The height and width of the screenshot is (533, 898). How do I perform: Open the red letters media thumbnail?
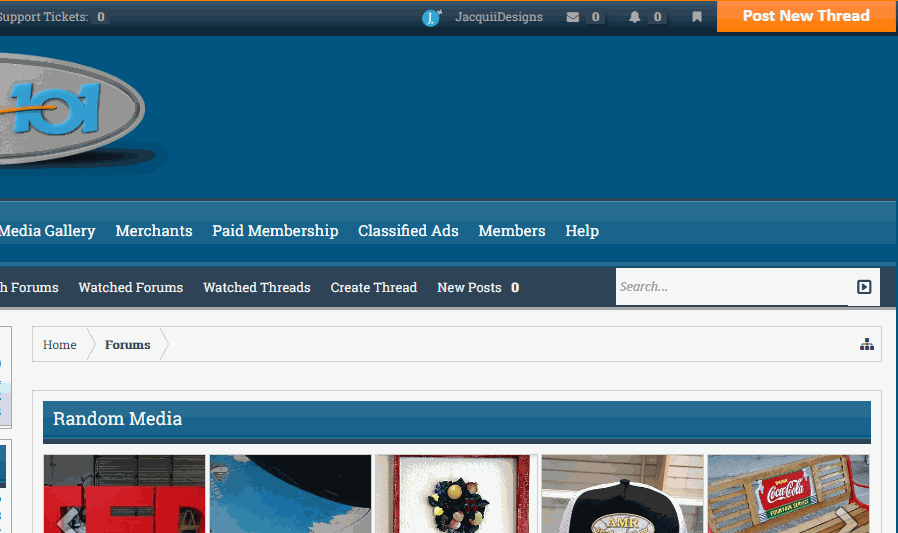click(124, 494)
